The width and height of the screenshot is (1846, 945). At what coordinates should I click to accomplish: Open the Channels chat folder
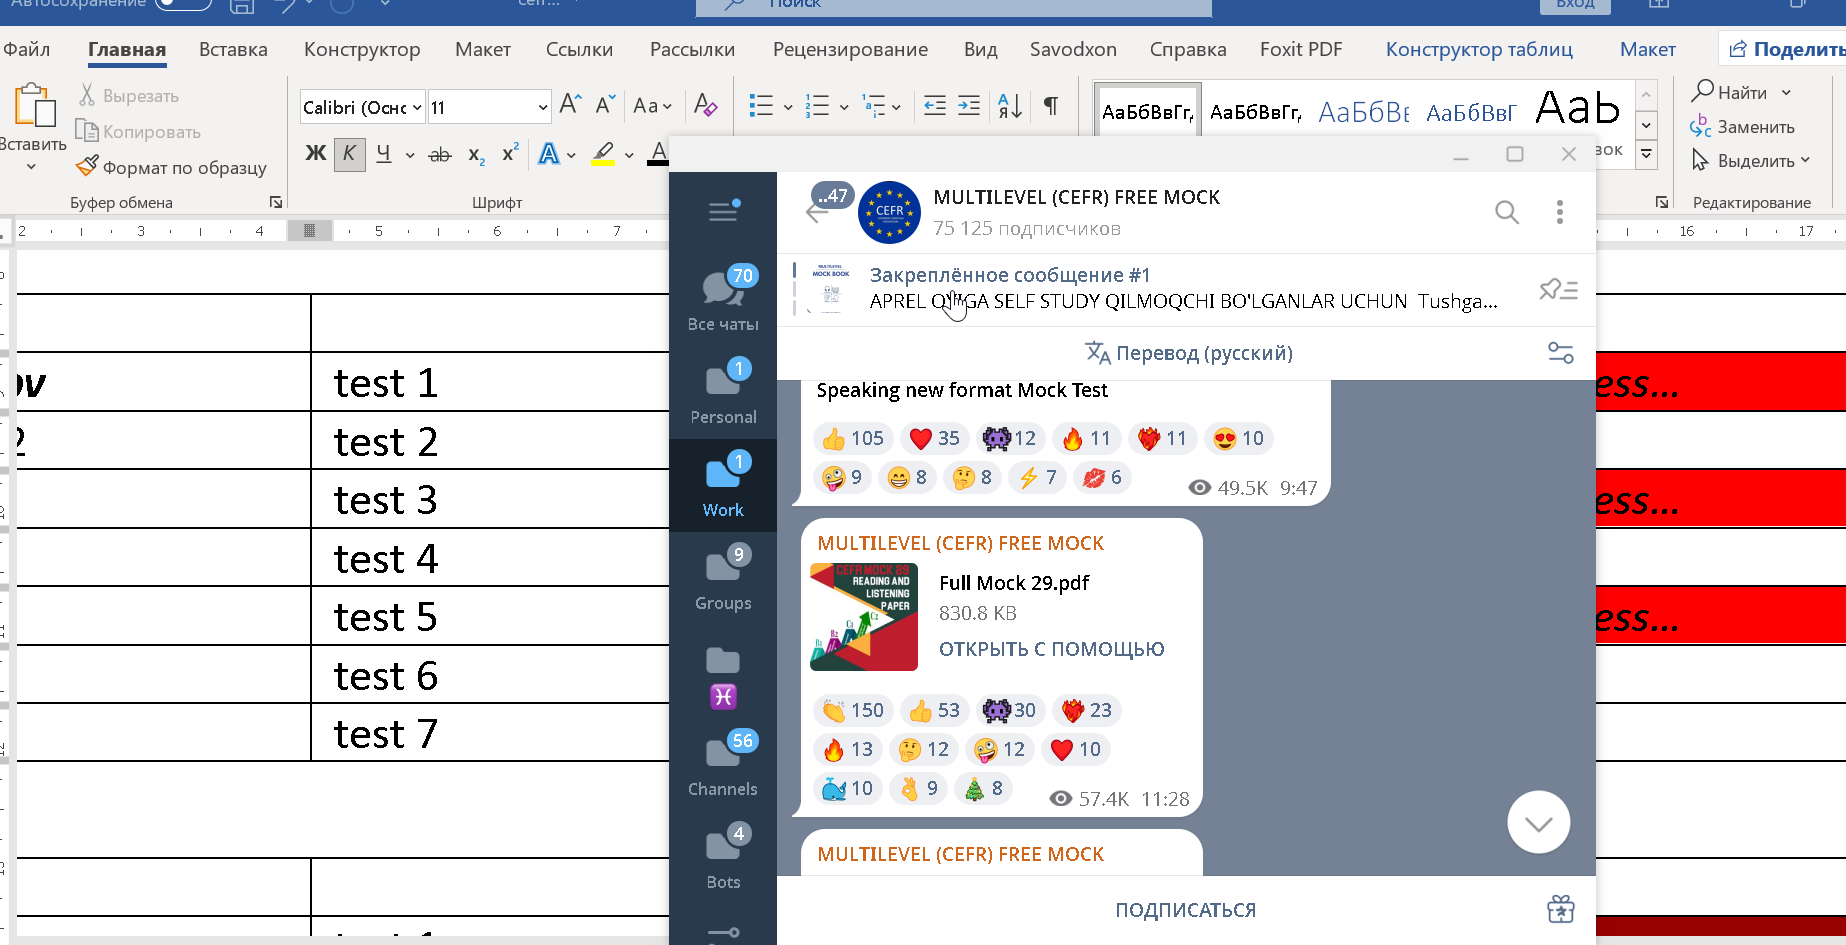pos(723,764)
